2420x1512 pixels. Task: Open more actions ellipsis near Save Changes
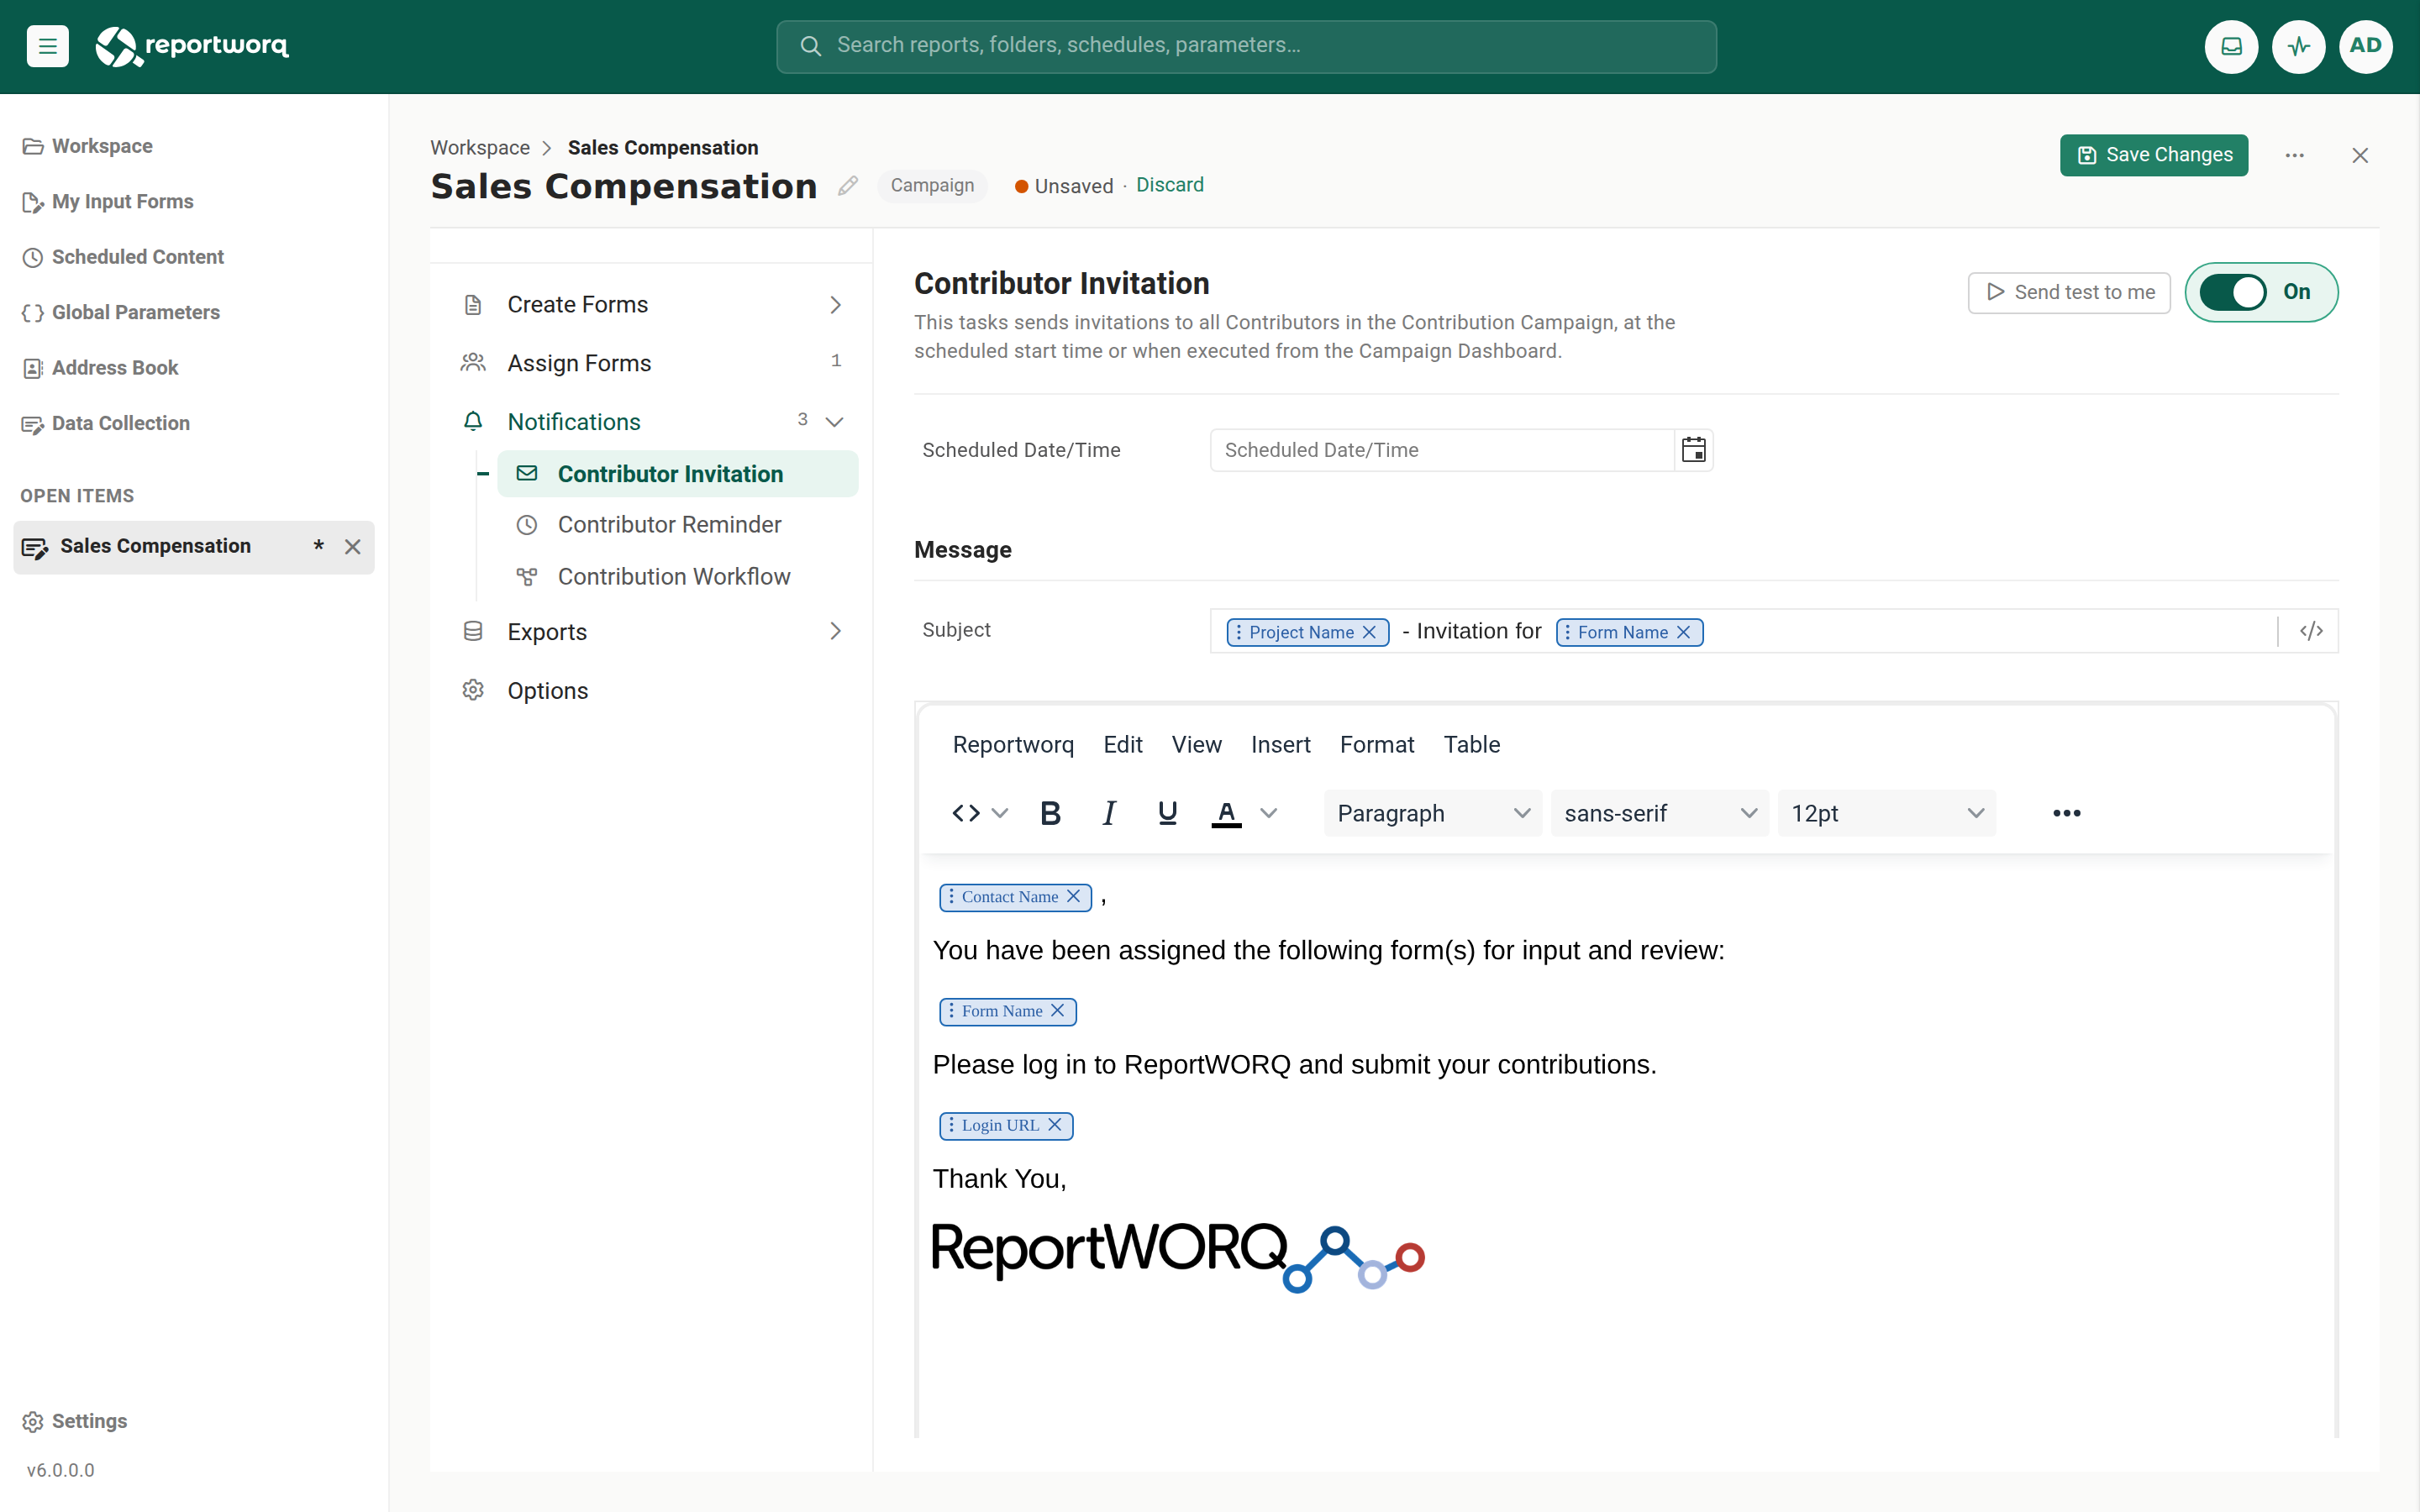[2295, 155]
